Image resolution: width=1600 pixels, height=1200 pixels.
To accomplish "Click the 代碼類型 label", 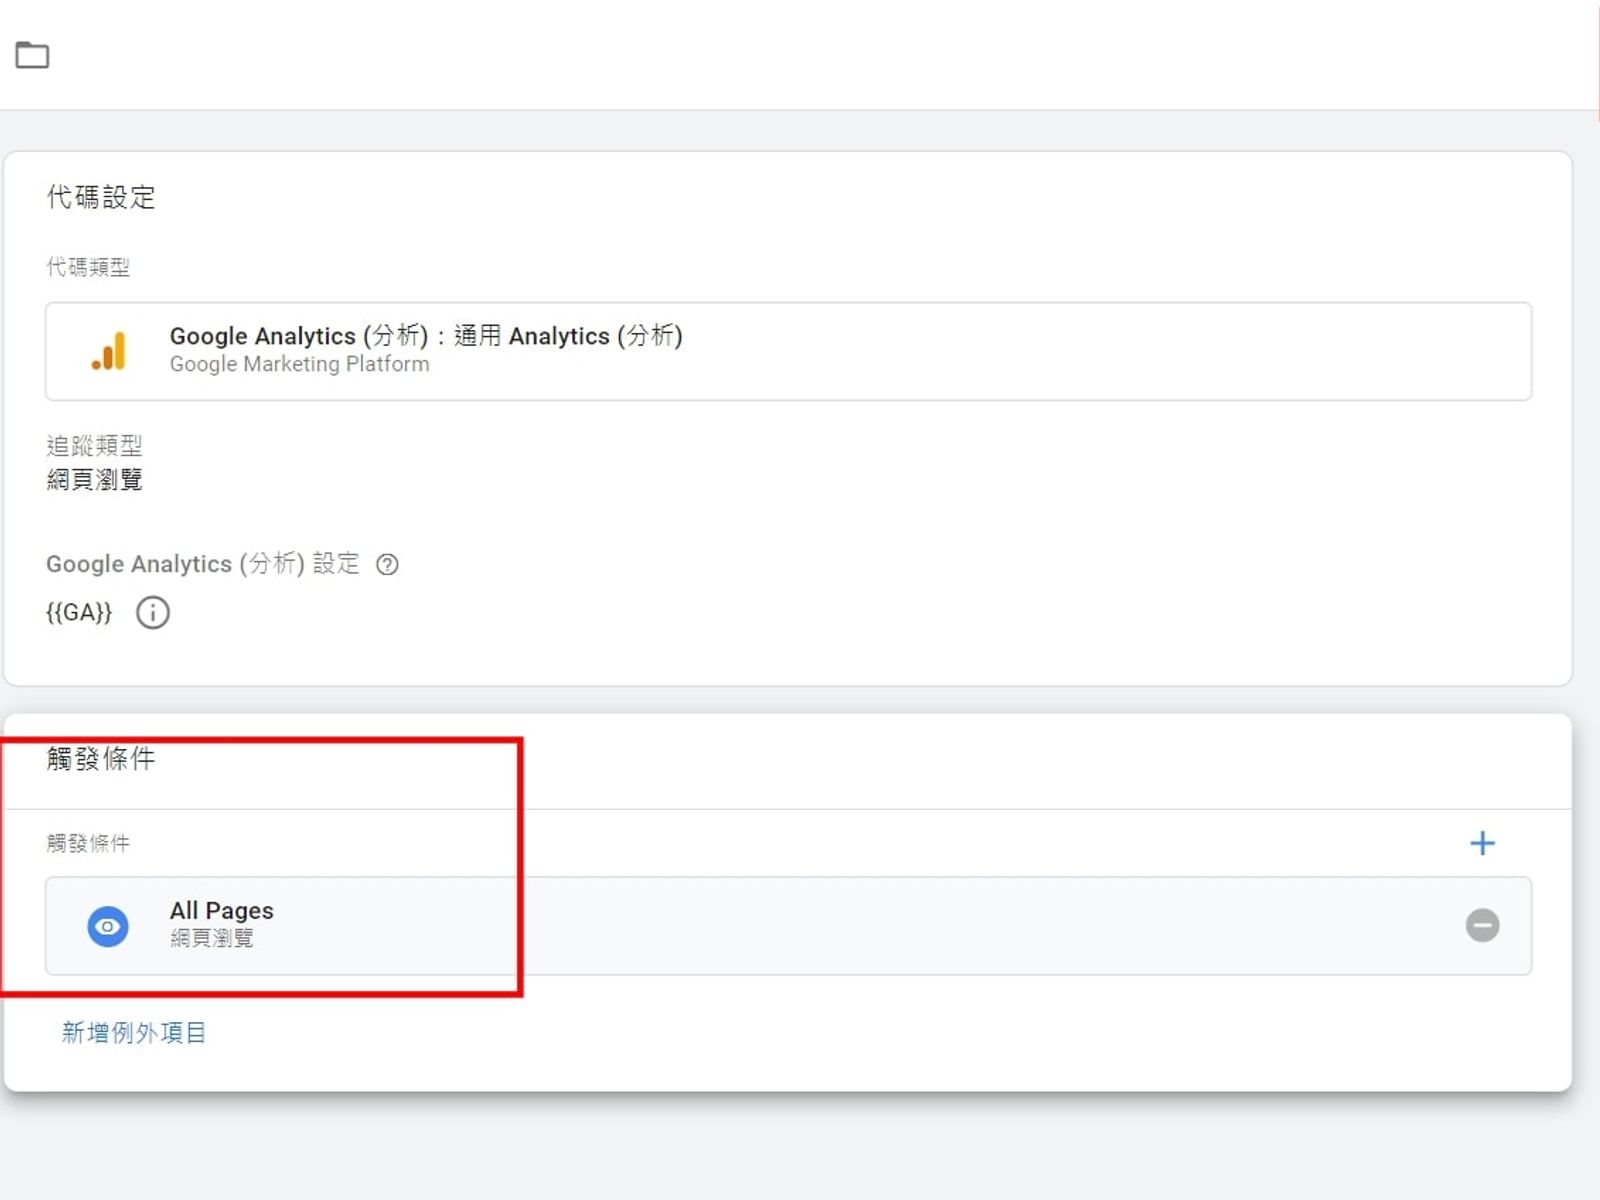I will point(88,267).
